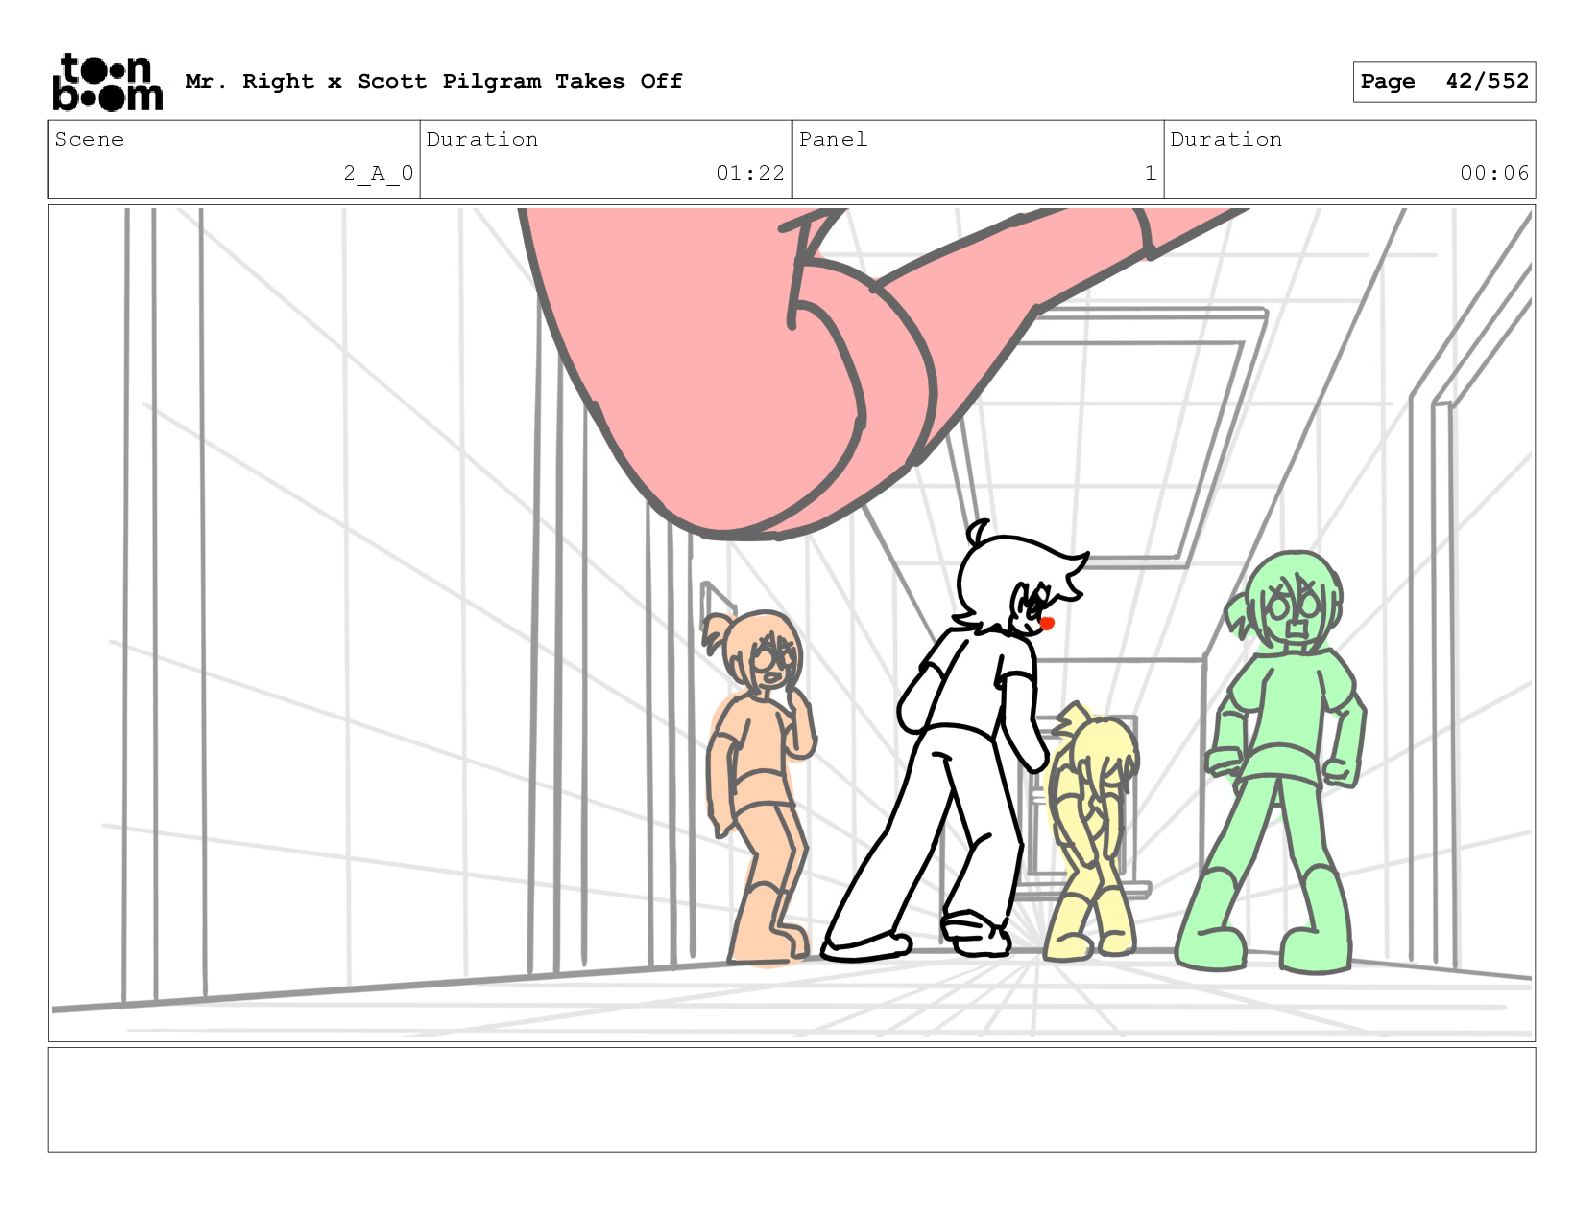Click the scene duration value '01:22'
This screenshot has width=1584, height=1224.
[750, 173]
